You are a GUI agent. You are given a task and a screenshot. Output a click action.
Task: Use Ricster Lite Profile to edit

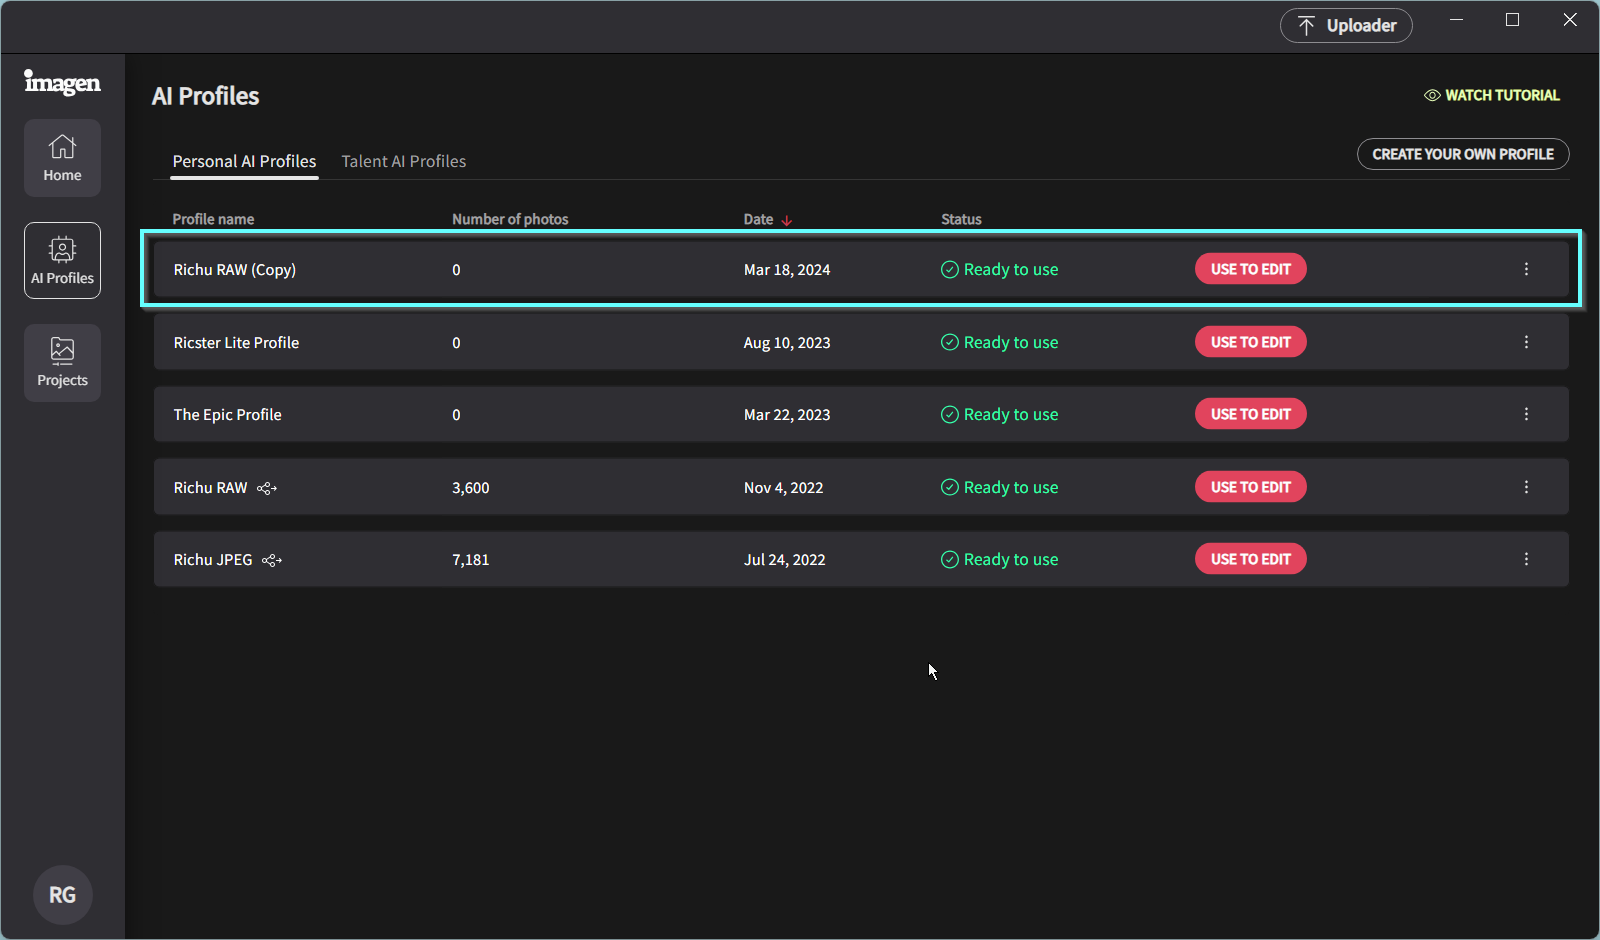(1250, 342)
